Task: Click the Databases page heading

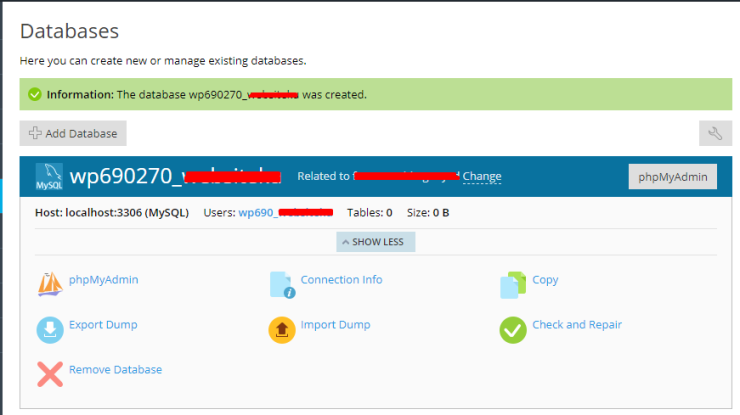Action: click(x=69, y=31)
